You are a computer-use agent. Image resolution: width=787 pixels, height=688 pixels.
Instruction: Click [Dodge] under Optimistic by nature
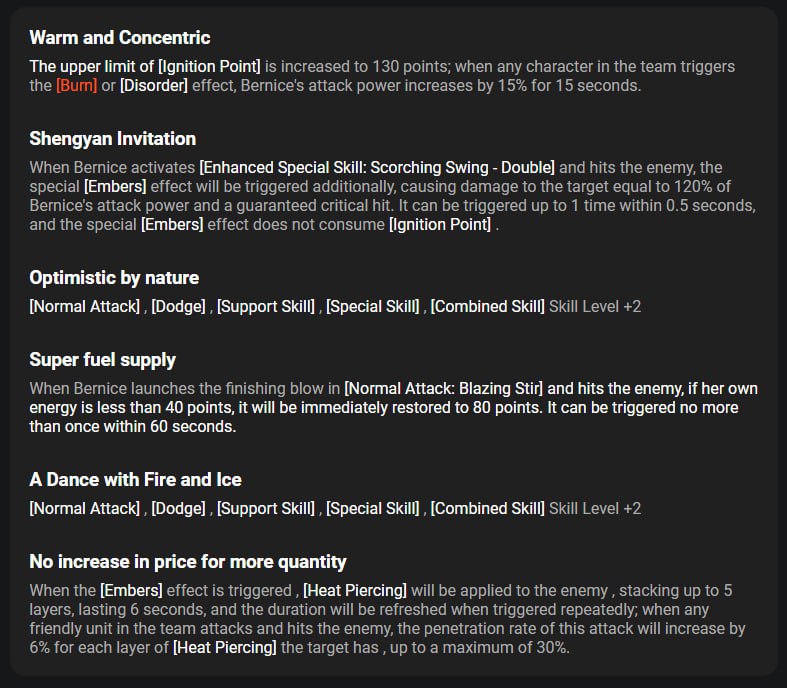(x=179, y=306)
